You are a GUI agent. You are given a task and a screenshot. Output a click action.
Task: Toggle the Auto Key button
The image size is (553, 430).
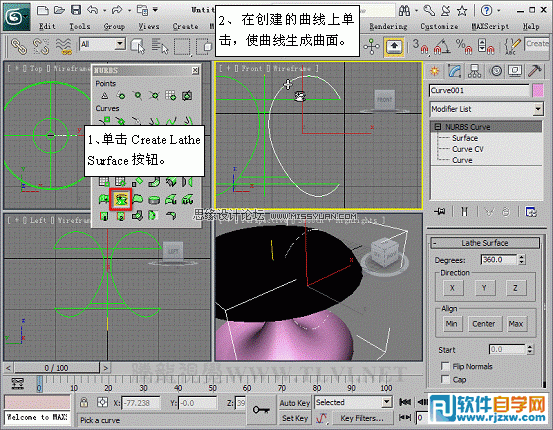point(294,403)
